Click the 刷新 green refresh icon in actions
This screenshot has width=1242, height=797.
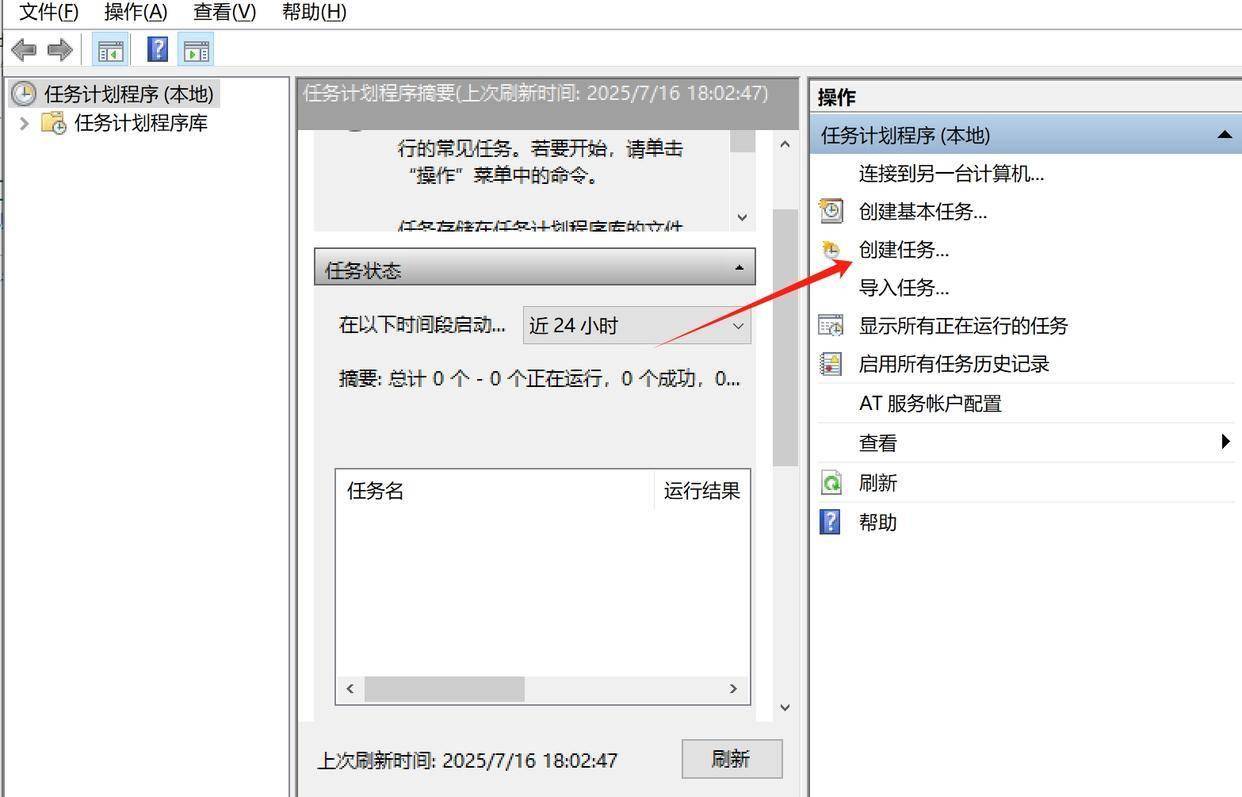(x=831, y=483)
